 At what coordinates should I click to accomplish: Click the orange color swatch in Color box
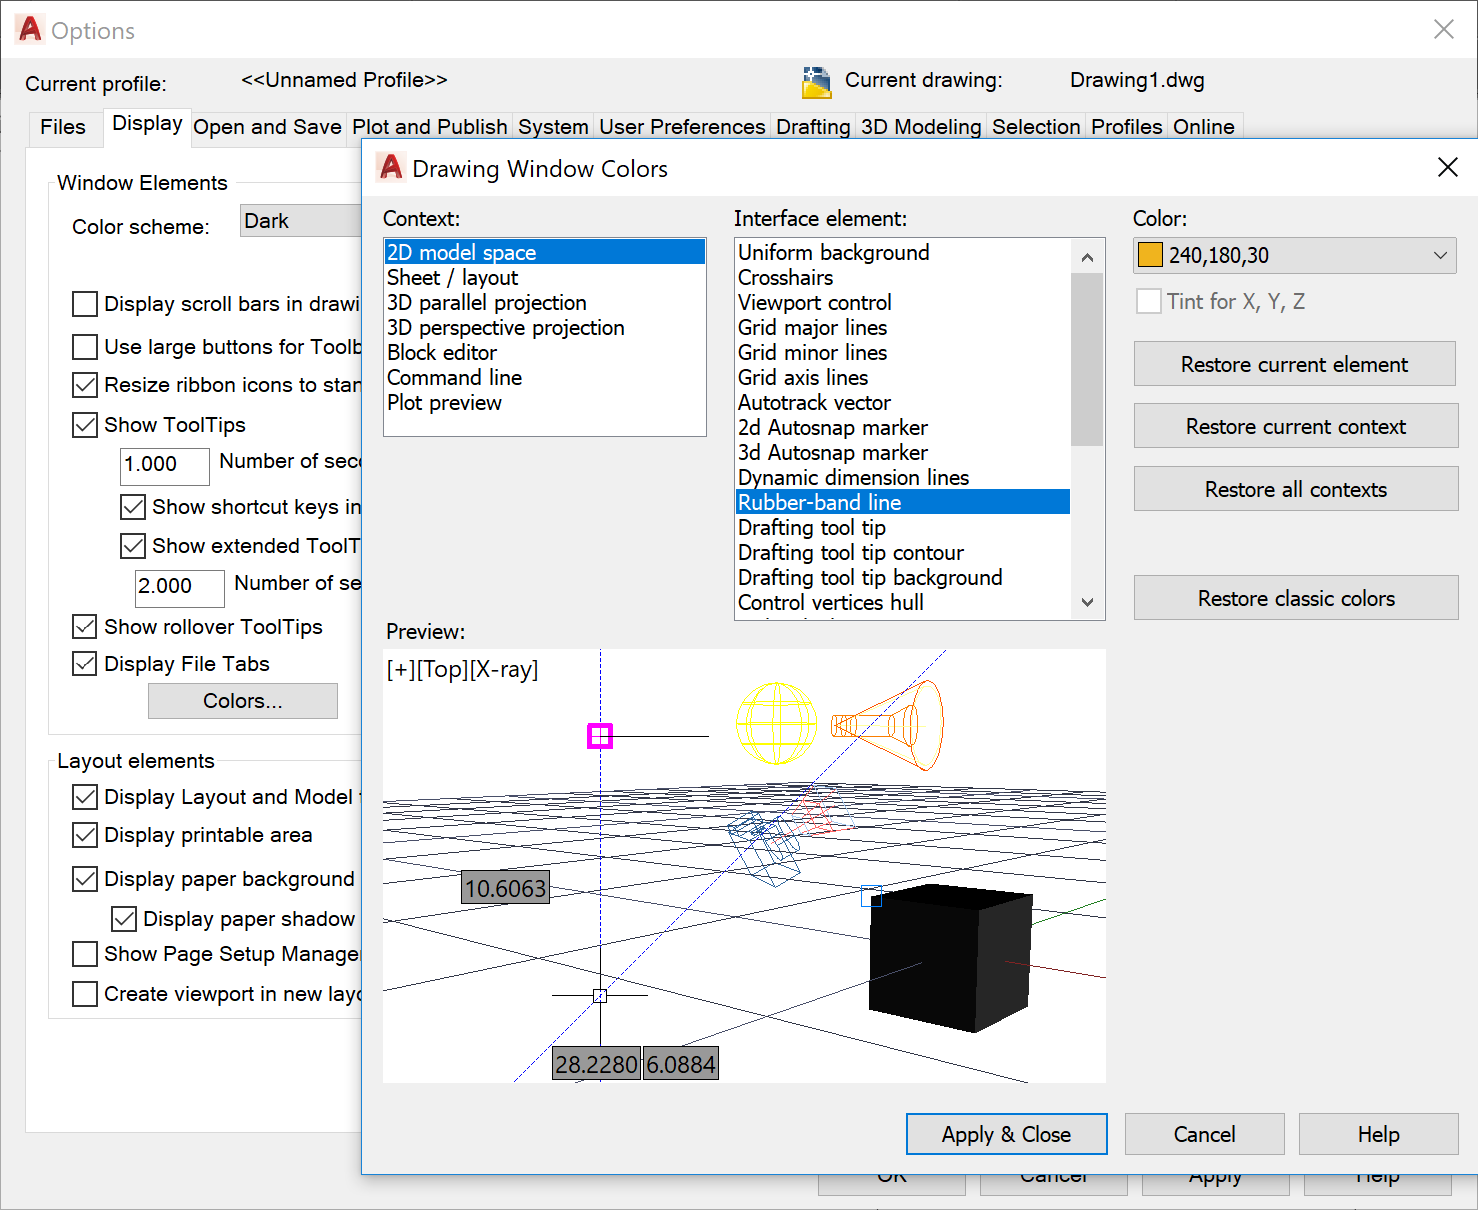tap(1150, 255)
